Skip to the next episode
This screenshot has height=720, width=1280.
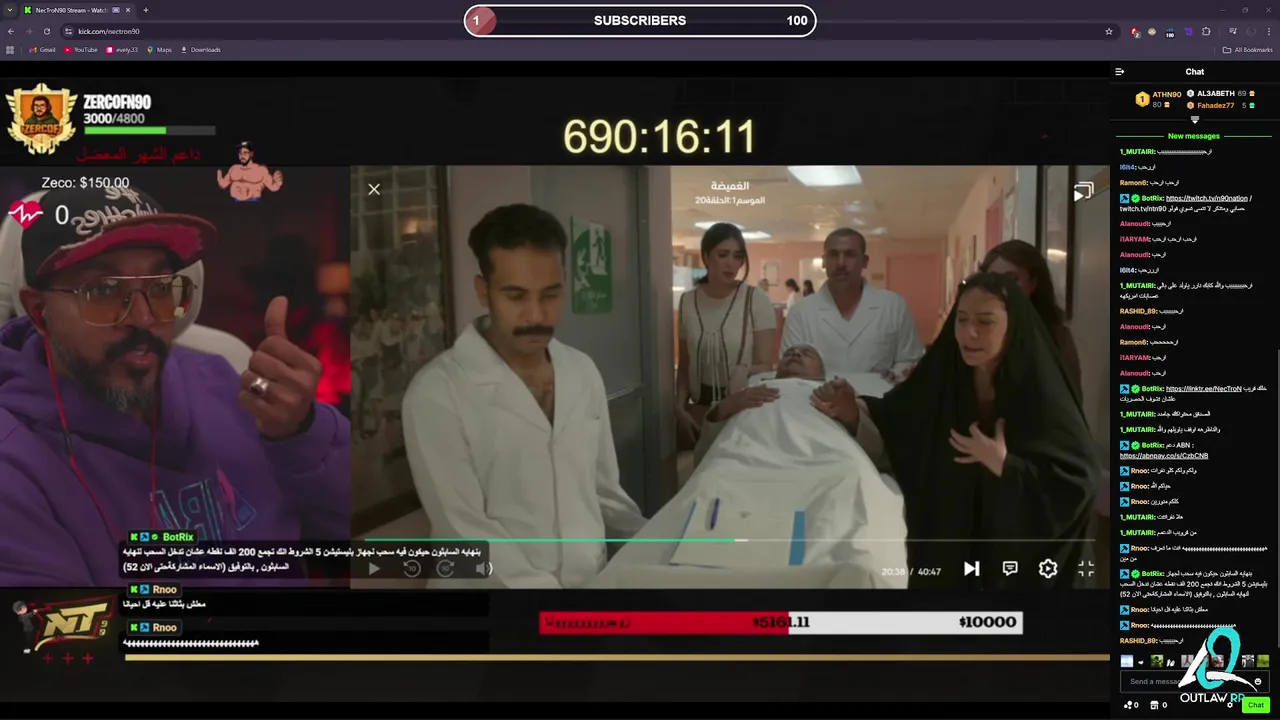pyautogui.click(x=971, y=569)
